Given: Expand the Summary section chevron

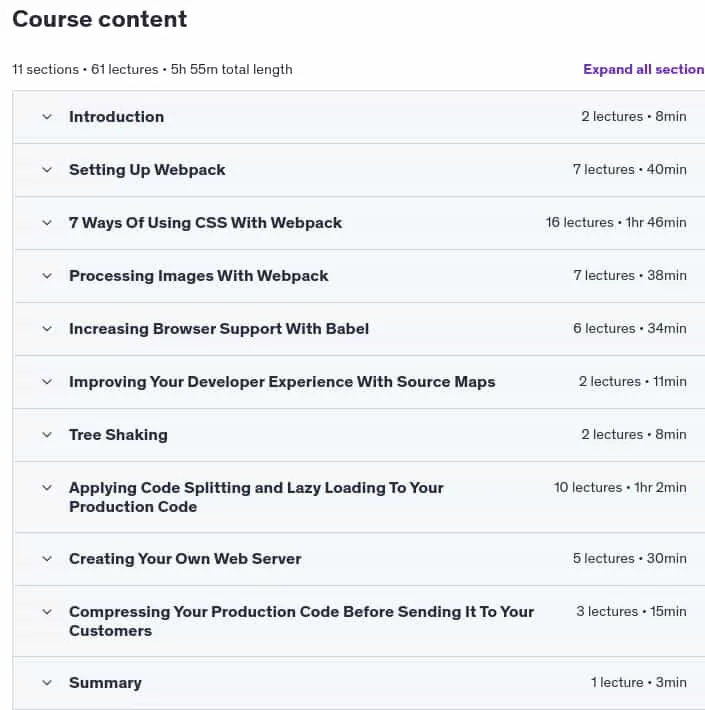Looking at the screenshot, I should (x=47, y=683).
